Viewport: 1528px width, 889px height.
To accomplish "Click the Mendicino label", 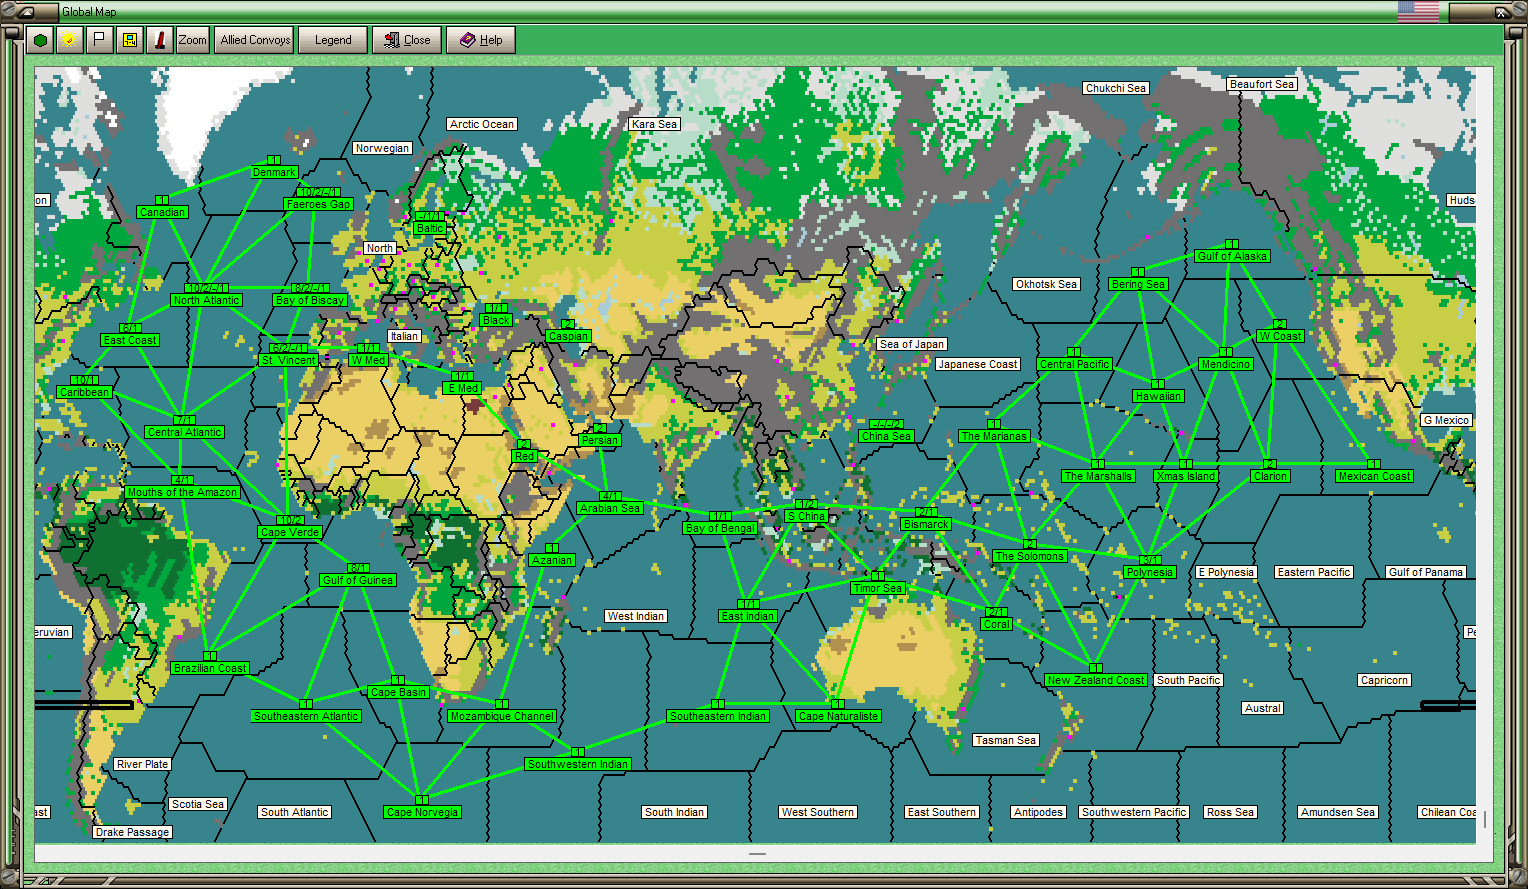I will pos(1226,364).
